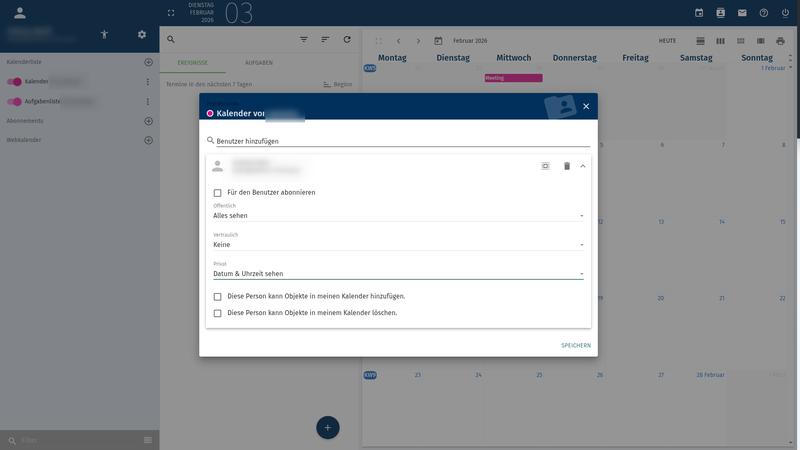Click the 'Benutzer hinzufügen' search field
This screenshot has height=450, width=800.
400,141
